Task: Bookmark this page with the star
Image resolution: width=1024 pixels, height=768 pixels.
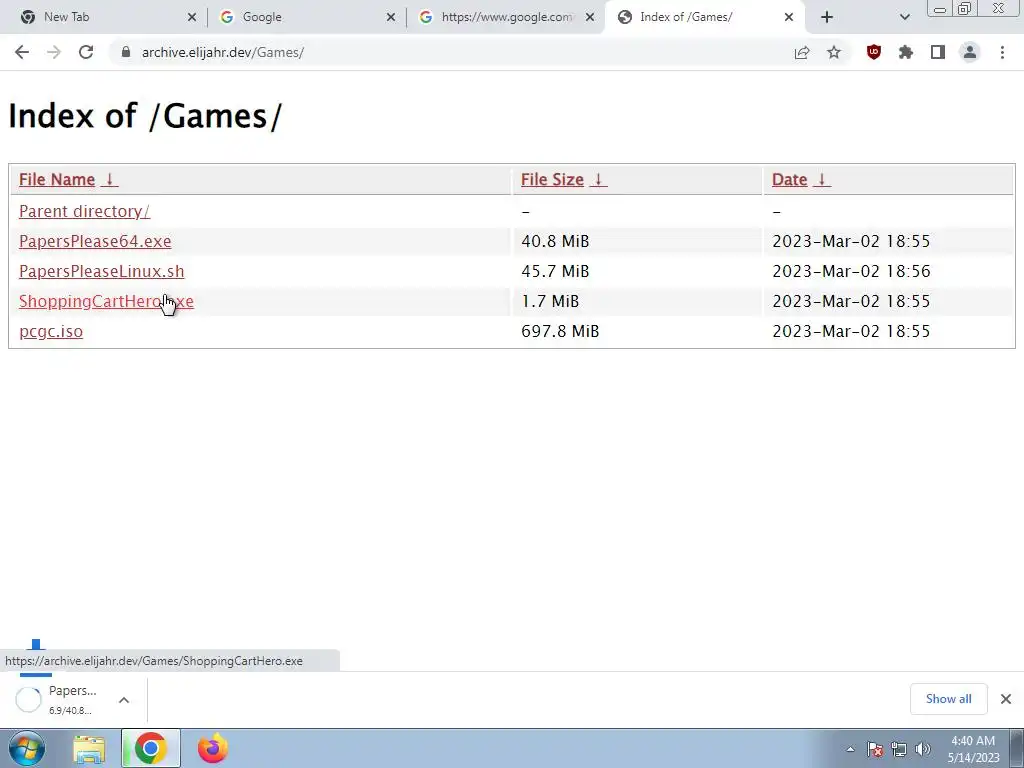Action: (x=834, y=52)
